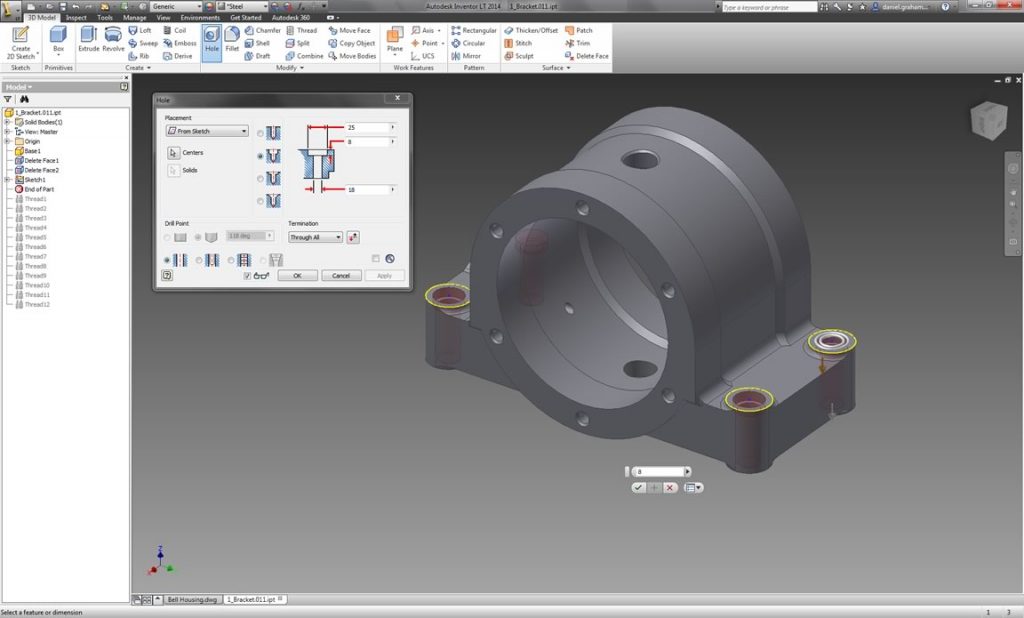Open the From Sketch placement dropdown
Screen dimensions: 1024x618
click(207, 131)
